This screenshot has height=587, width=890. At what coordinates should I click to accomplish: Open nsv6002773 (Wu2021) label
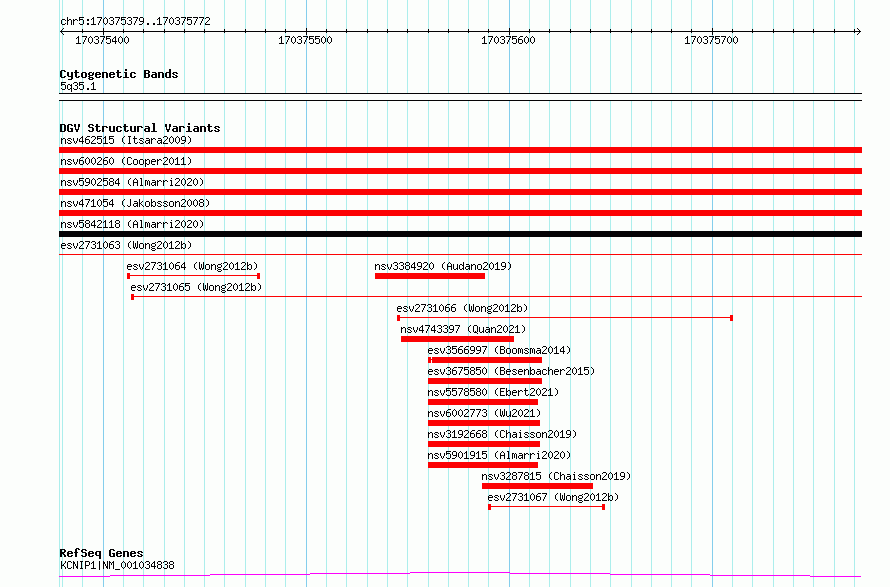pos(484,413)
